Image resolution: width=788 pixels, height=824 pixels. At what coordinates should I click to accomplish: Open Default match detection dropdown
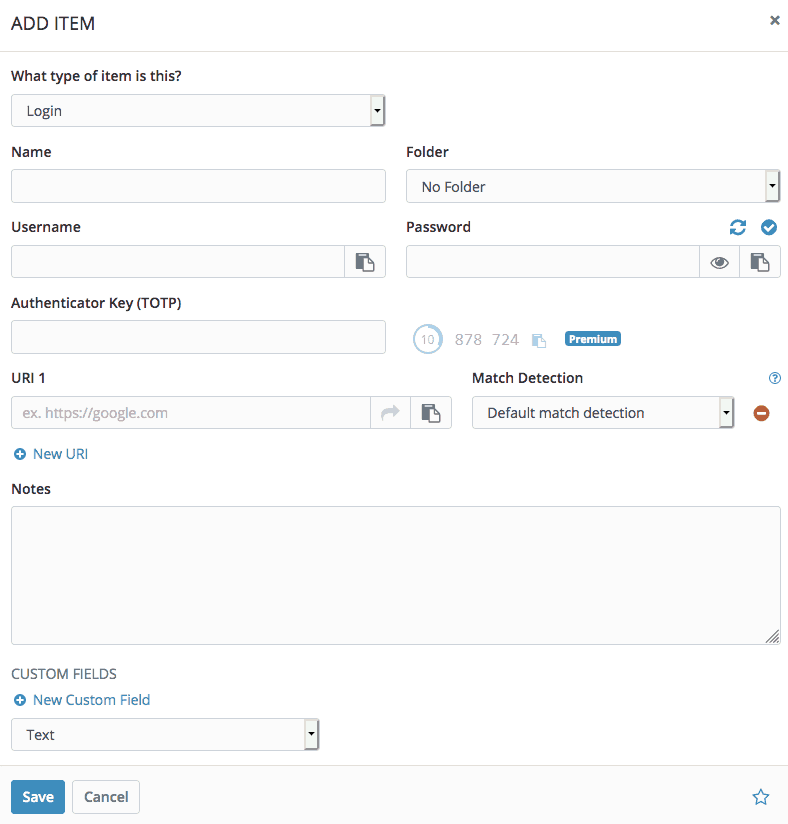[603, 413]
